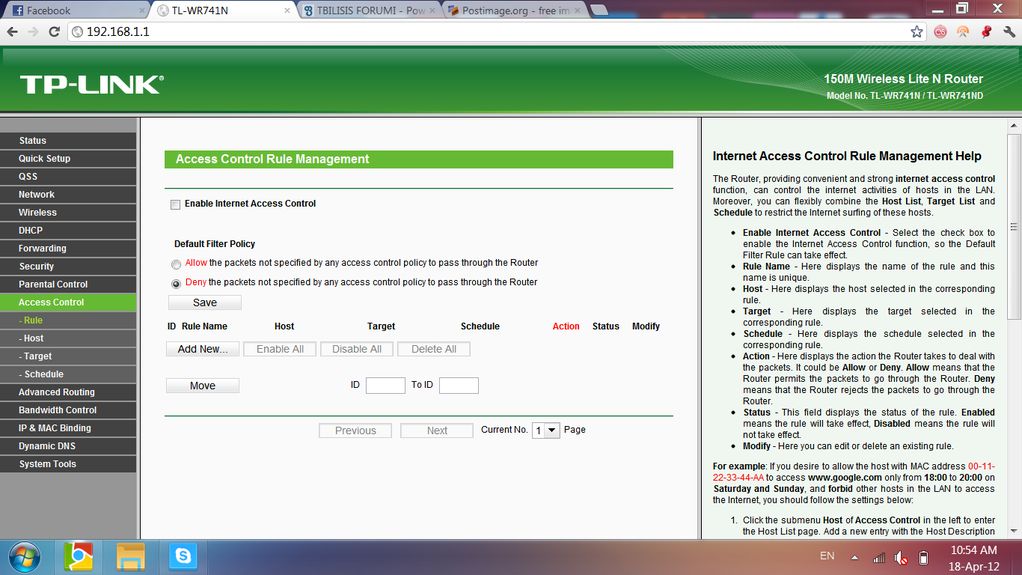Open the Parental Control menu
This screenshot has height=575, width=1022.
coord(68,284)
